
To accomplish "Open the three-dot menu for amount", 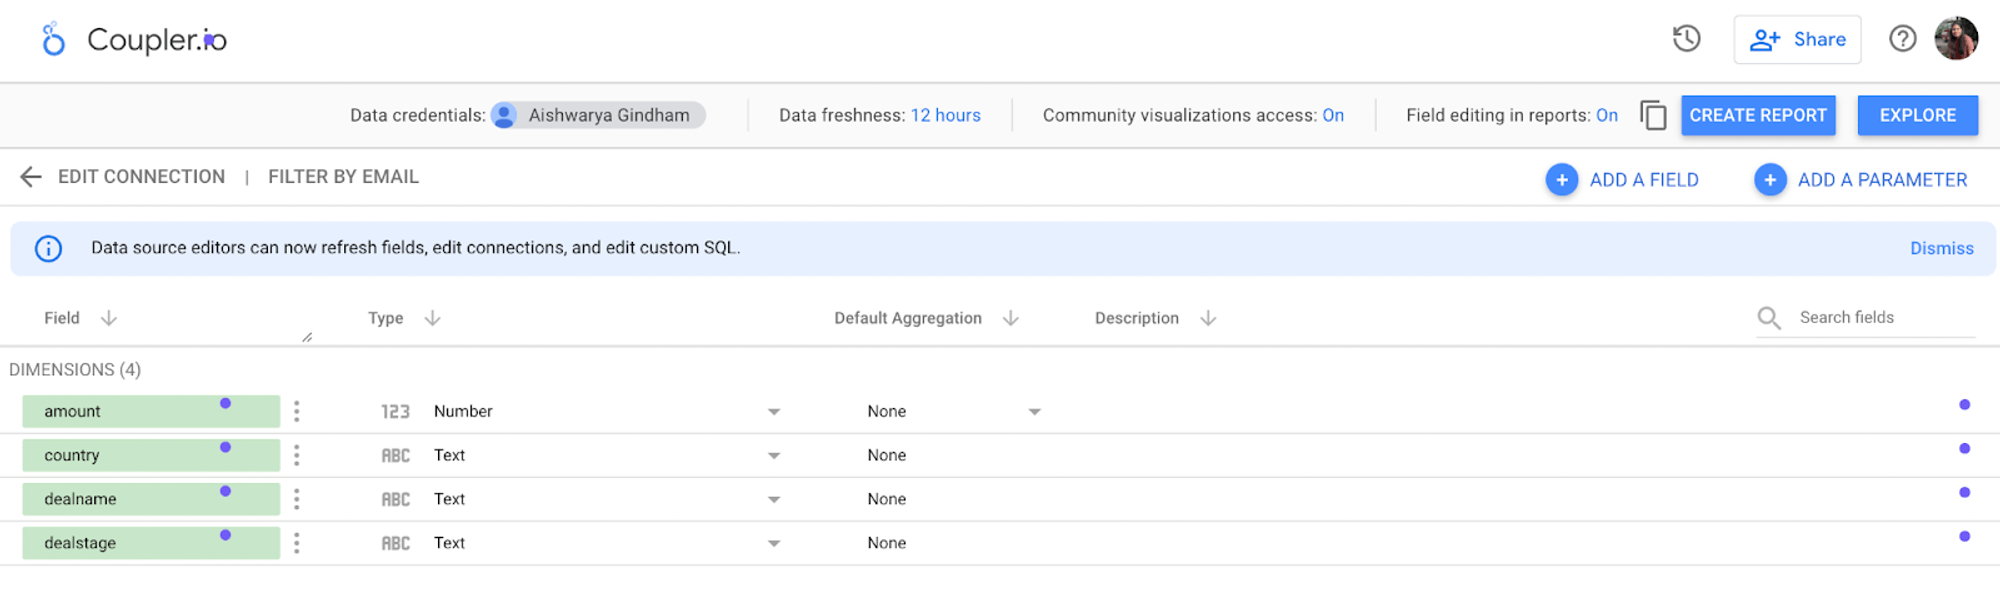I will click(296, 411).
